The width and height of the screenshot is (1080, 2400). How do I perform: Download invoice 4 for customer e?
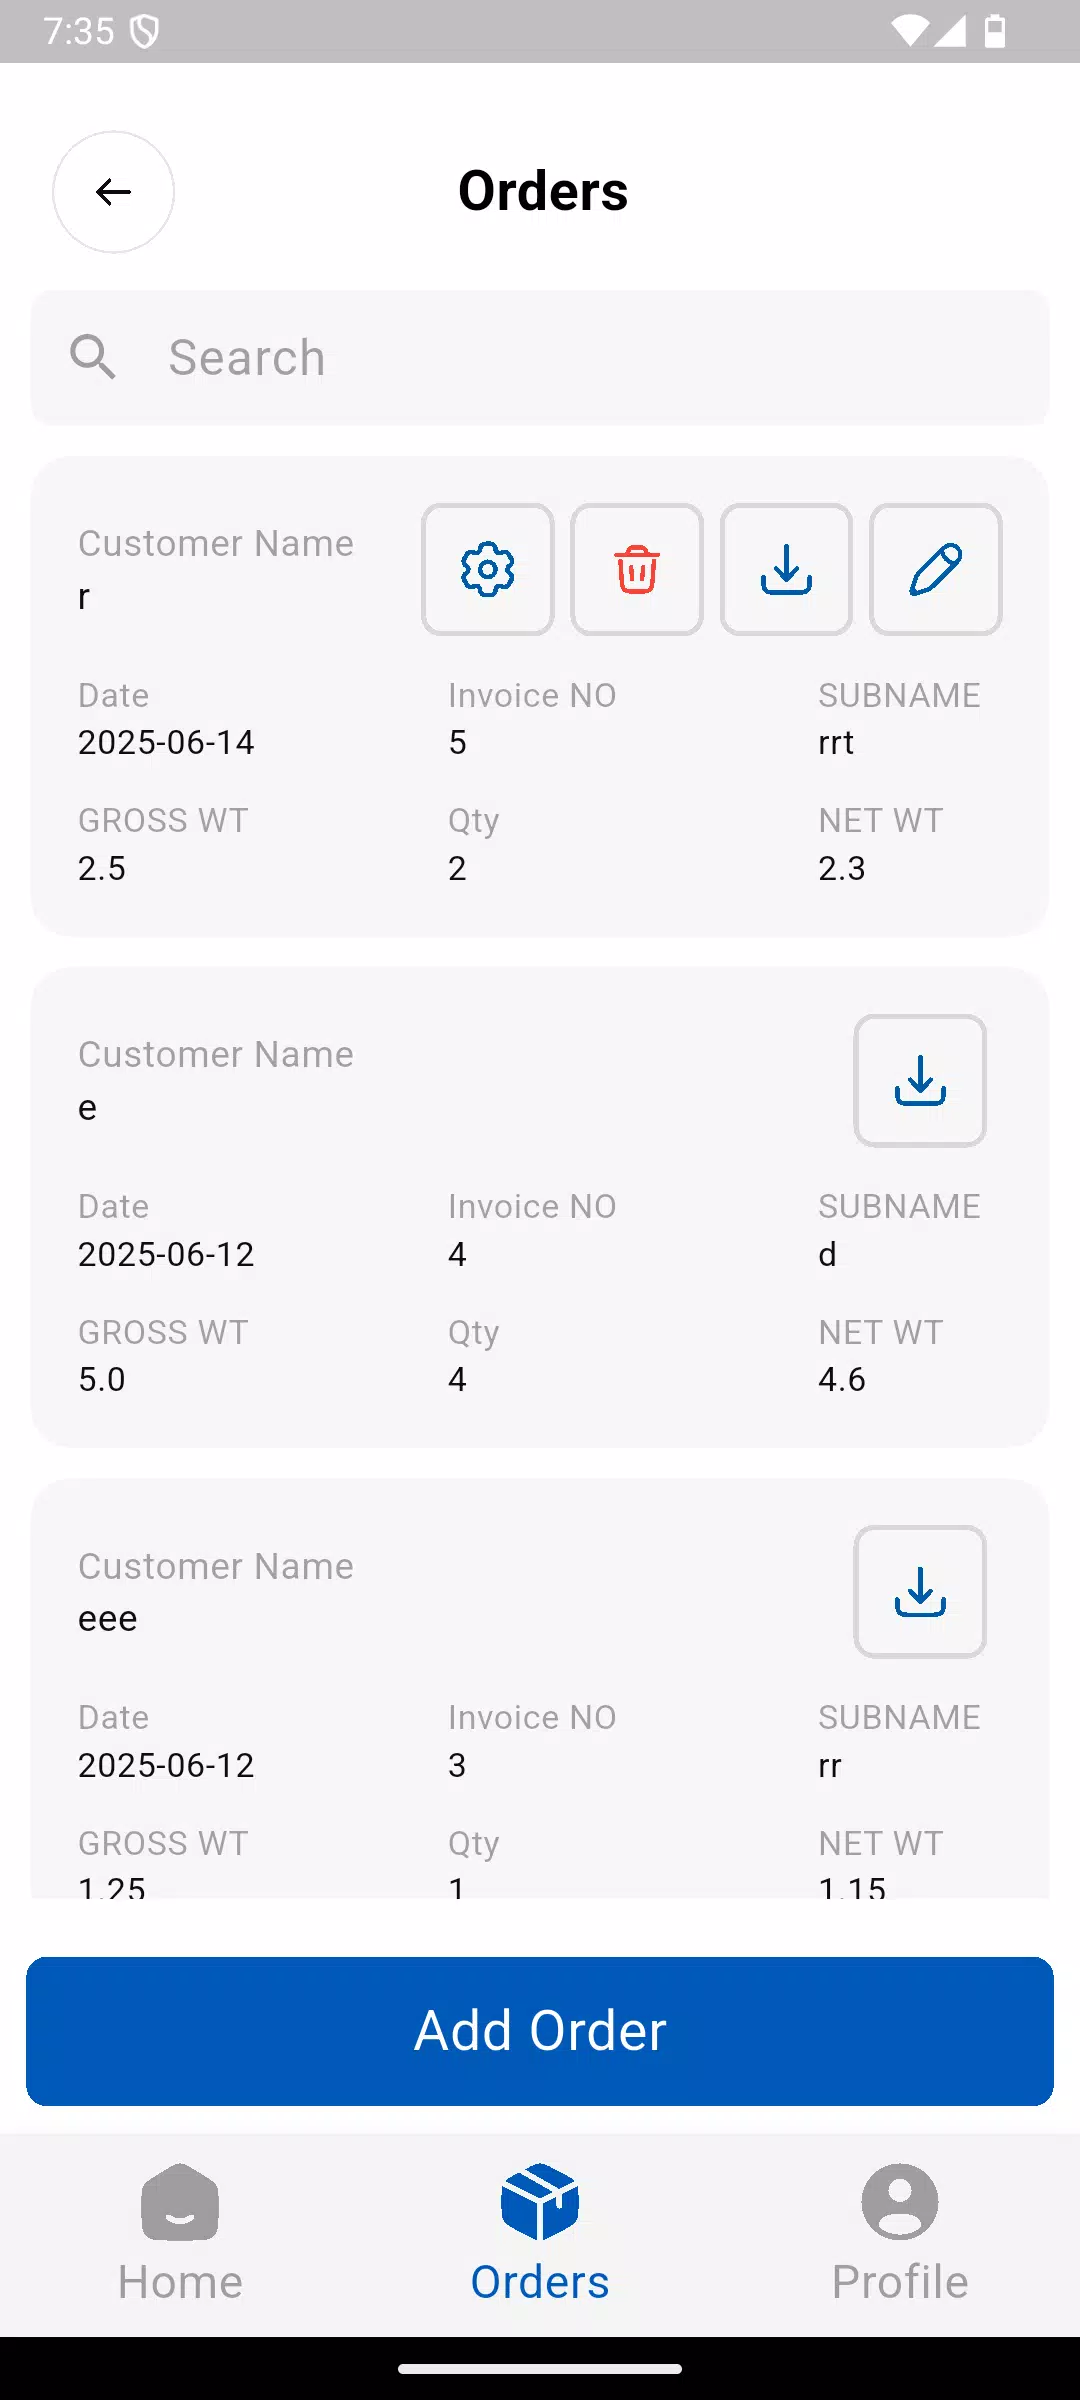(920, 1081)
